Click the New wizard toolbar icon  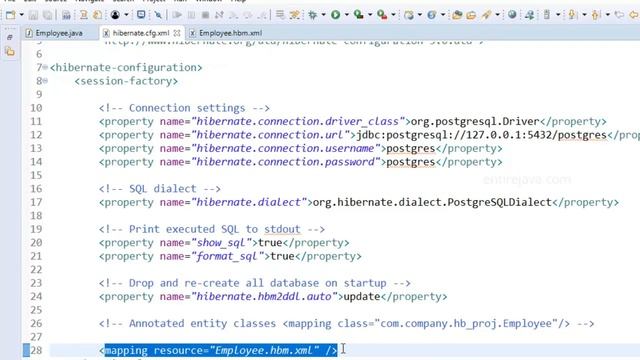point(10,15)
